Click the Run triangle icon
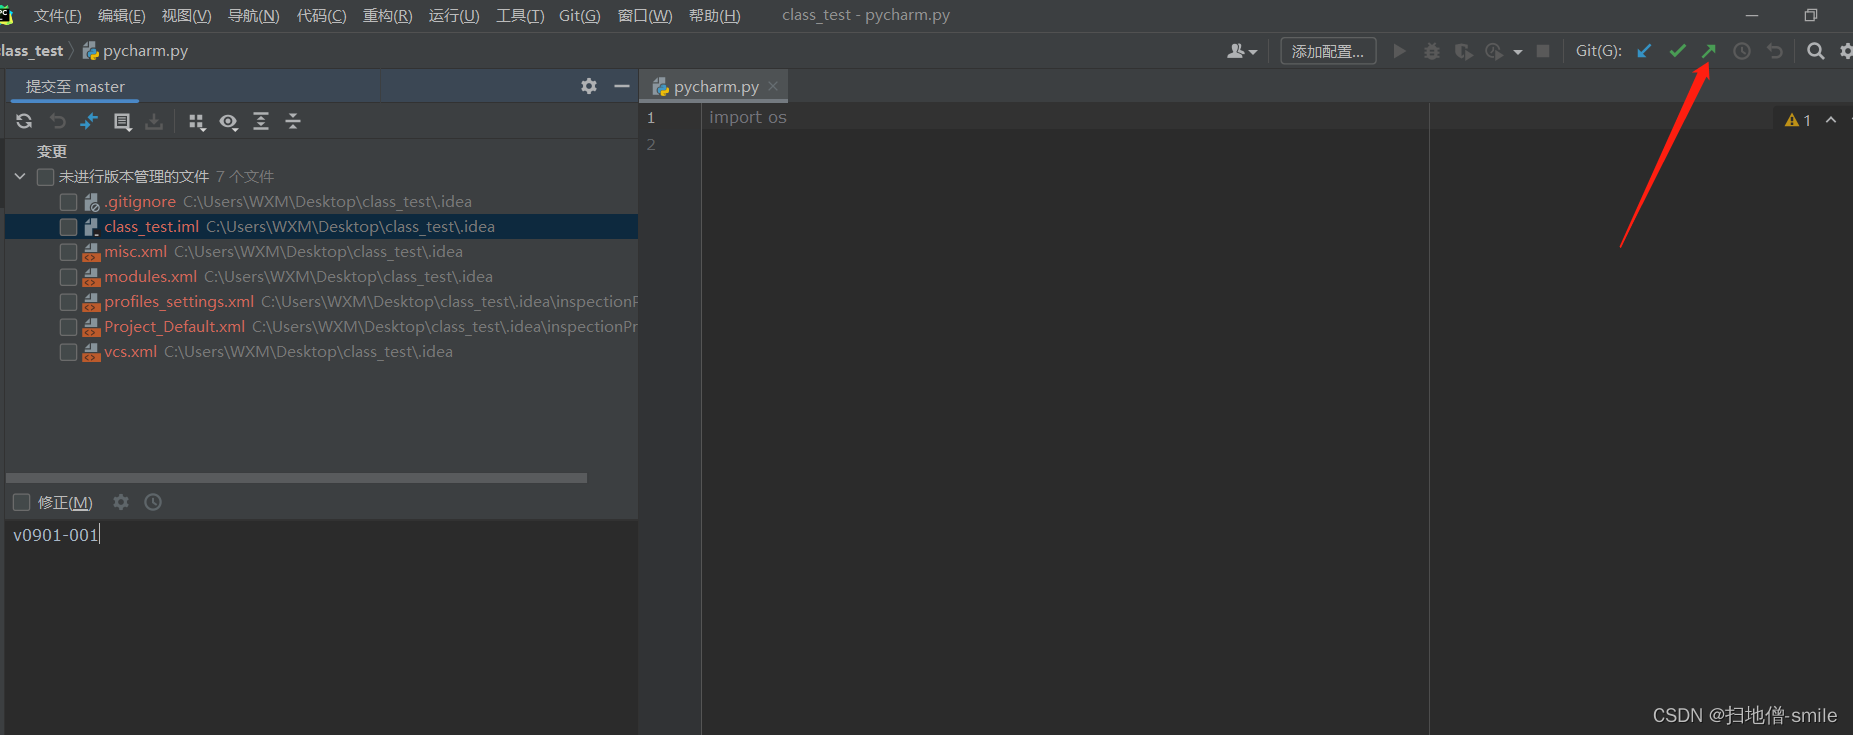Image resolution: width=1853 pixels, height=735 pixels. [1400, 51]
